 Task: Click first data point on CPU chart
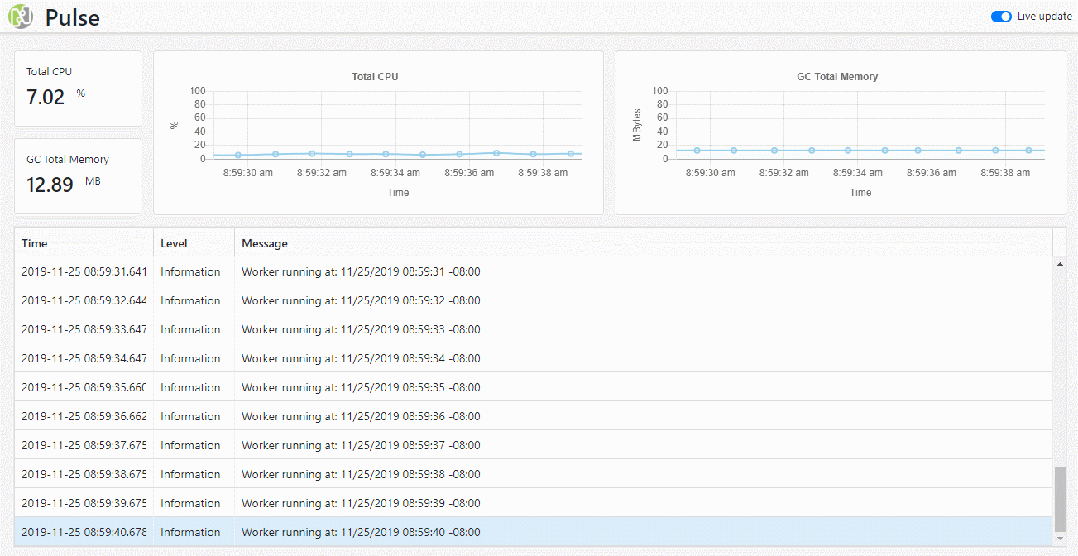(x=238, y=155)
